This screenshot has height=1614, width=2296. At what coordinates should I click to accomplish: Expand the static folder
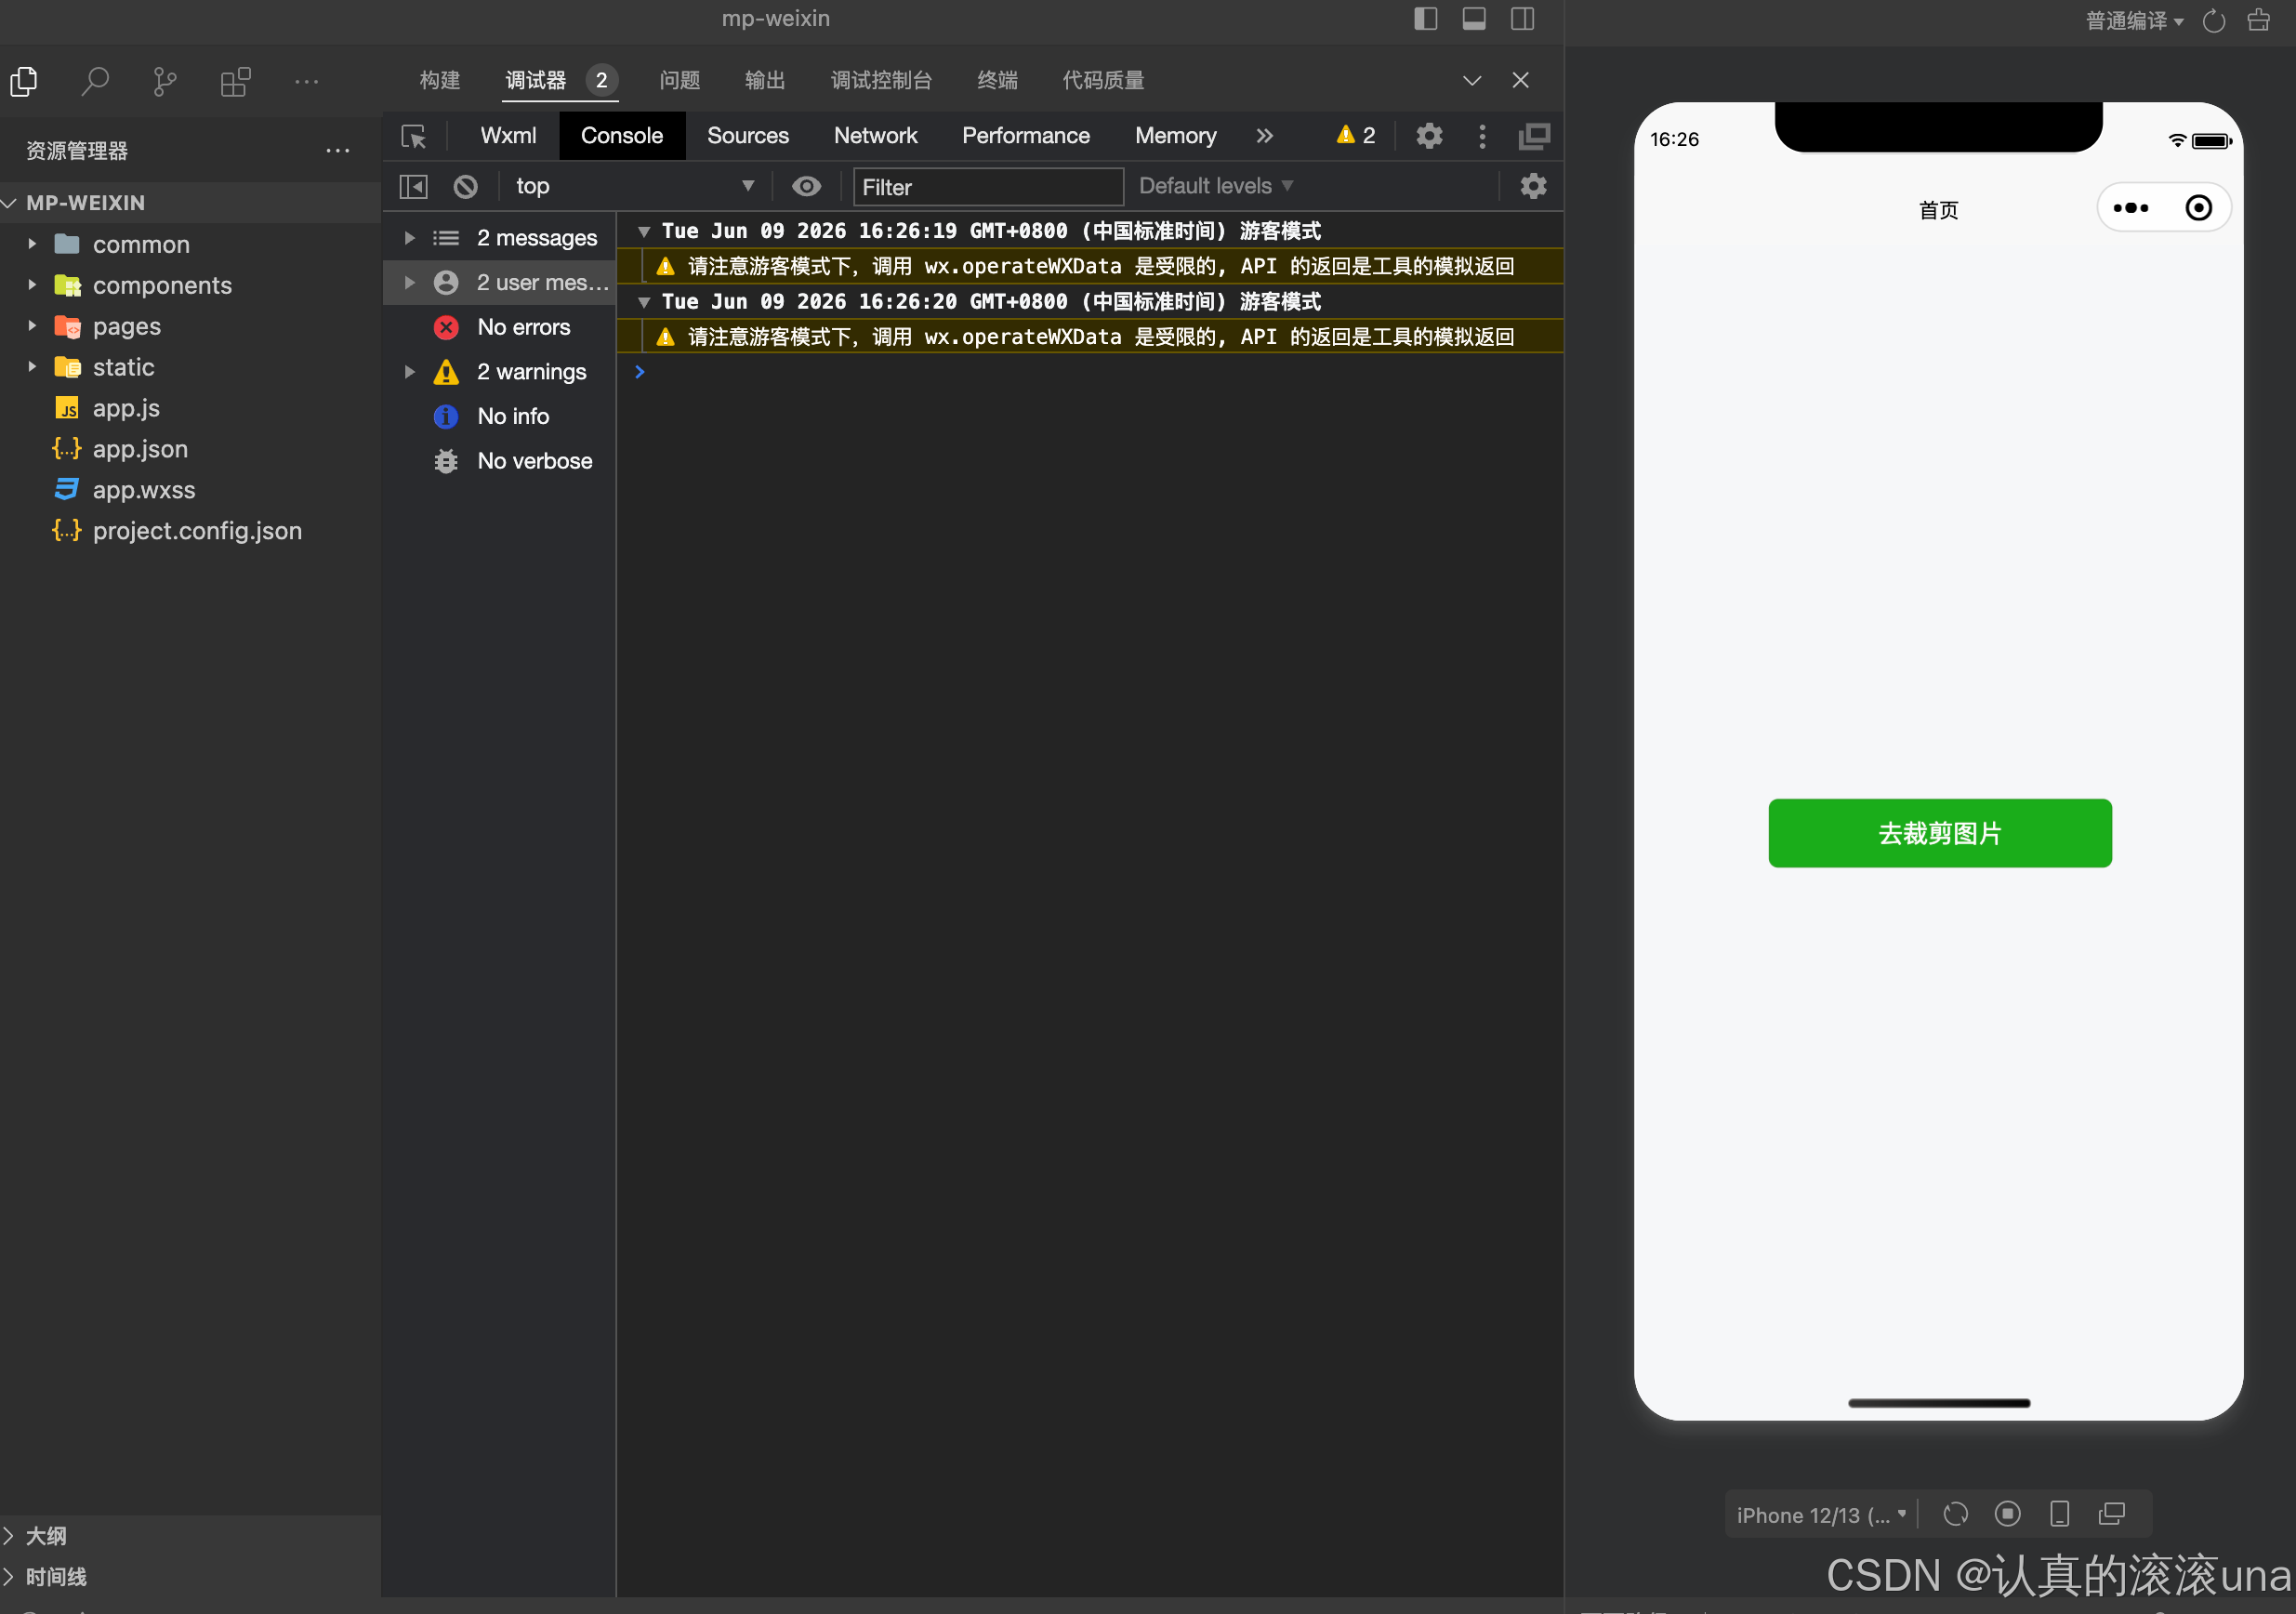click(190, 367)
